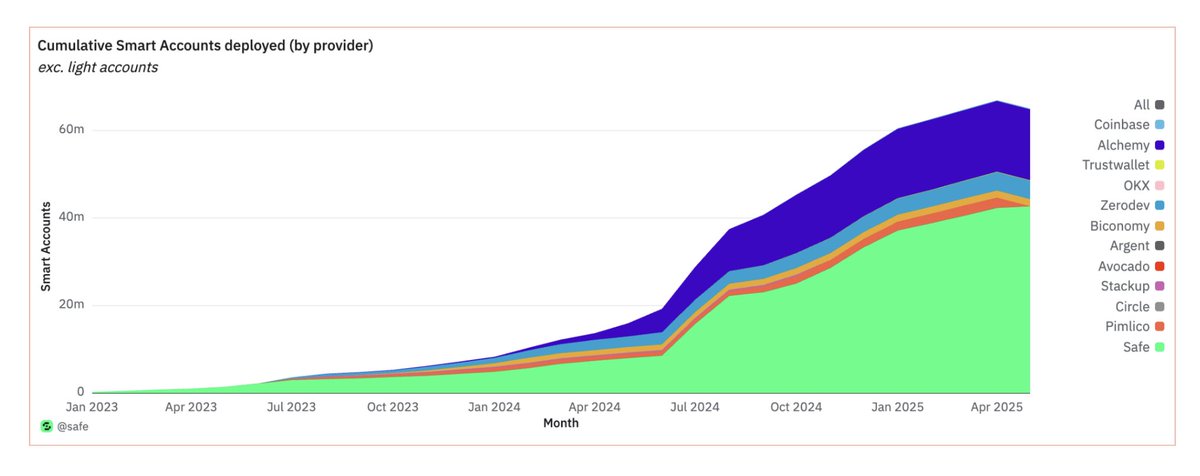Viewport: 1200px width, 476px height.
Task: Toggle the Pimlico legend entry
Action: point(1133,327)
